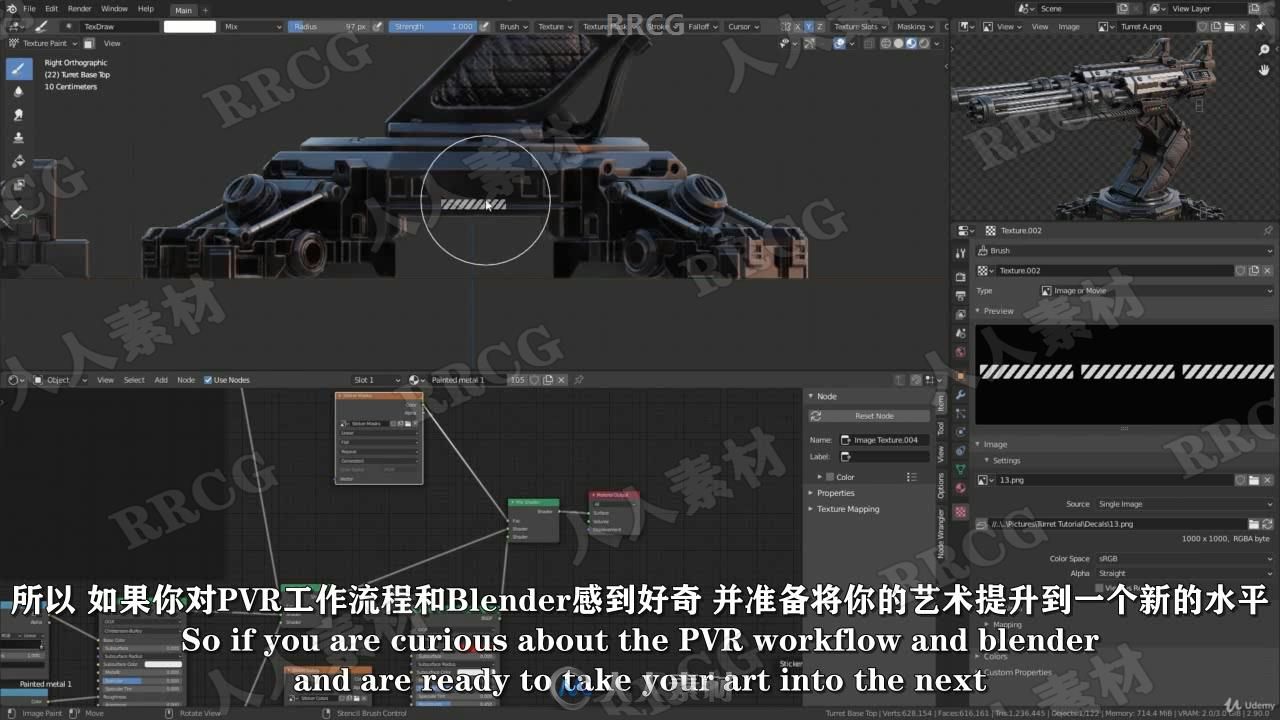Click pin icon in properties header
This screenshot has width=1280, height=720.
click(1268, 230)
